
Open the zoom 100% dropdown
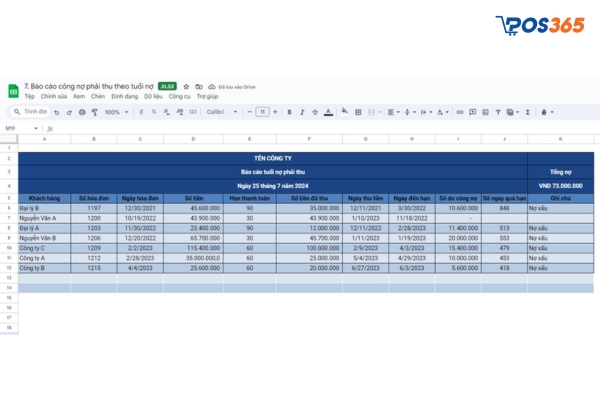[x=116, y=112]
